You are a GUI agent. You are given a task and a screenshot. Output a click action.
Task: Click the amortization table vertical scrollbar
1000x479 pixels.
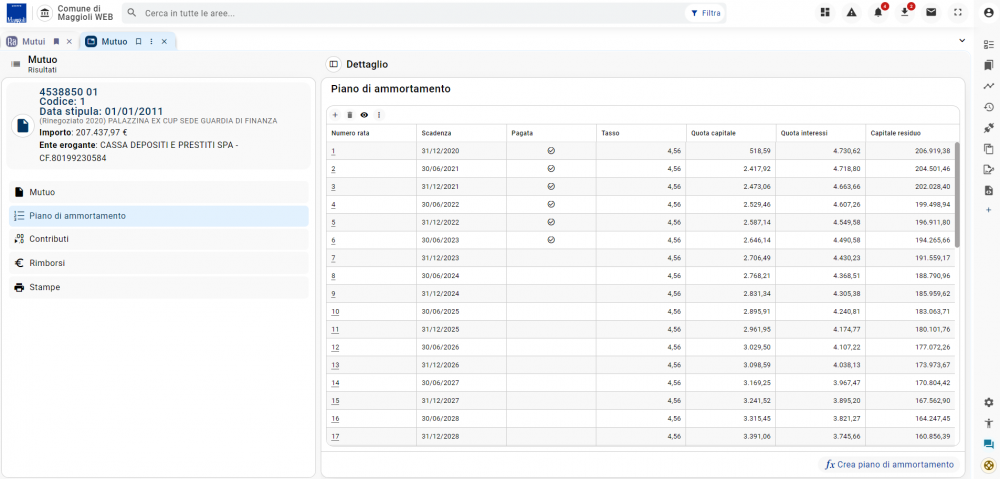[957, 195]
